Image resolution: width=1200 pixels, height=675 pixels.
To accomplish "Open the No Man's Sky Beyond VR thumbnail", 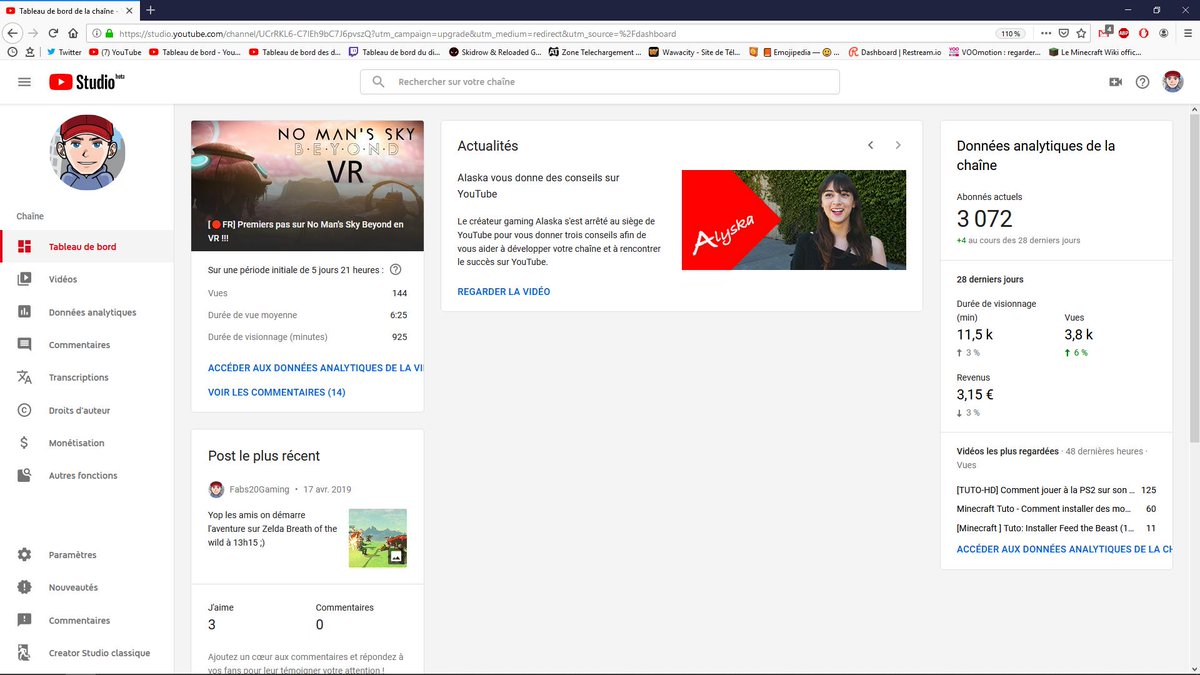I will [307, 186].
